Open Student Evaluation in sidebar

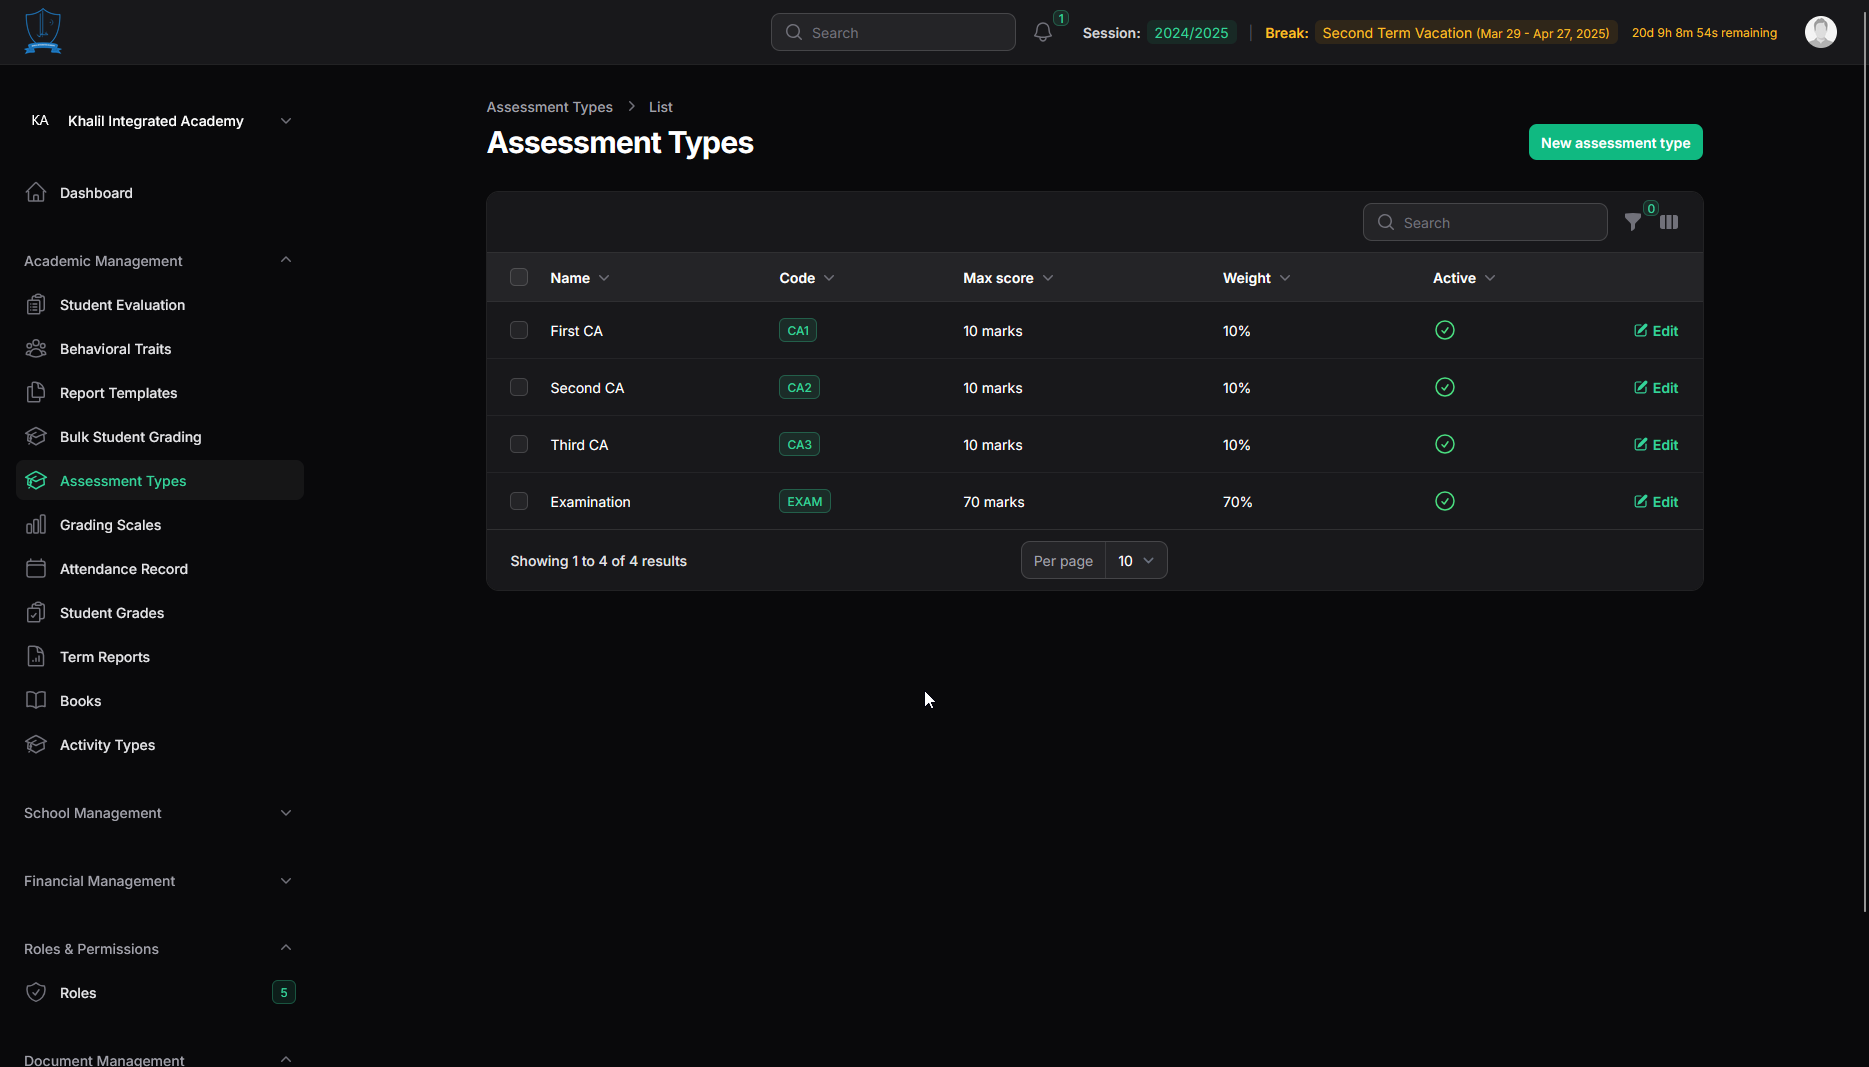122,305
